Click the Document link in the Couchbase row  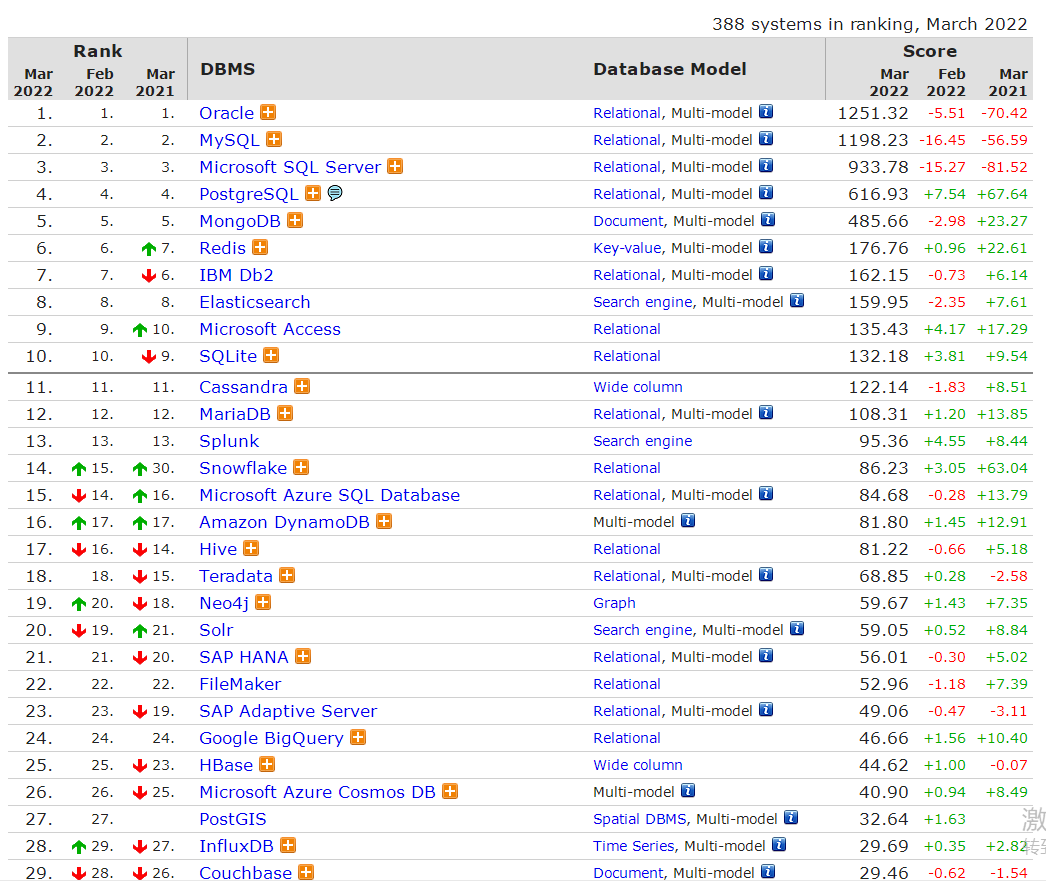pyautogui.click(x=628, y=873)
